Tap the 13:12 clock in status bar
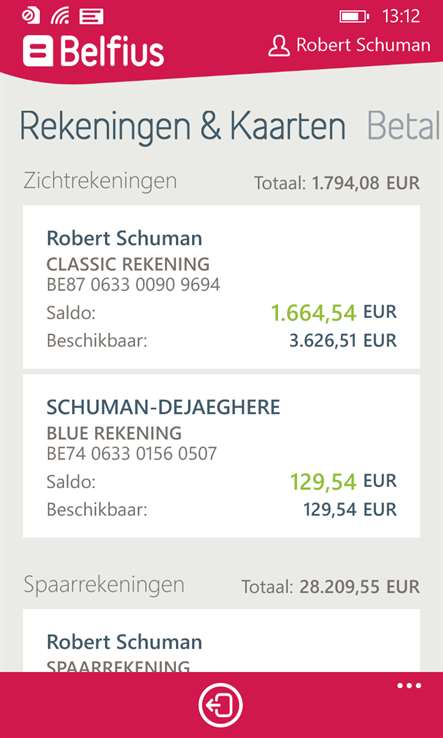Viewport: 443px width, 738px height. [x=401, y=17]
